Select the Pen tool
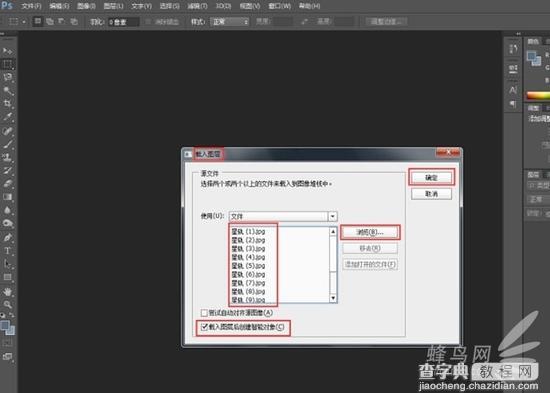The height and width of the screenshot is (393, 550). click(x=7, y=238)
